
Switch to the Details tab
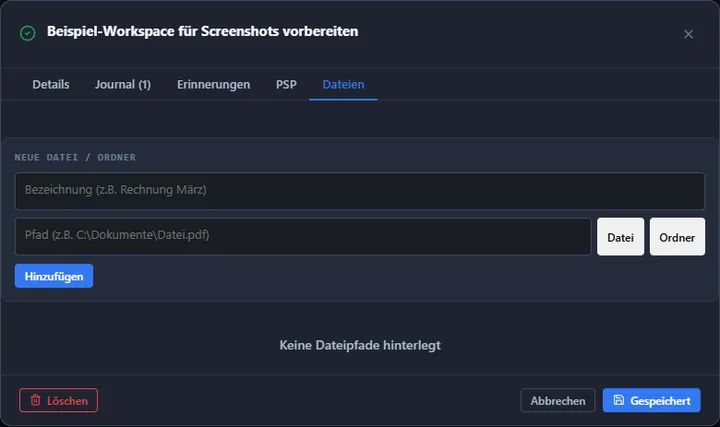pyautogui.click(x=51, y=84)
